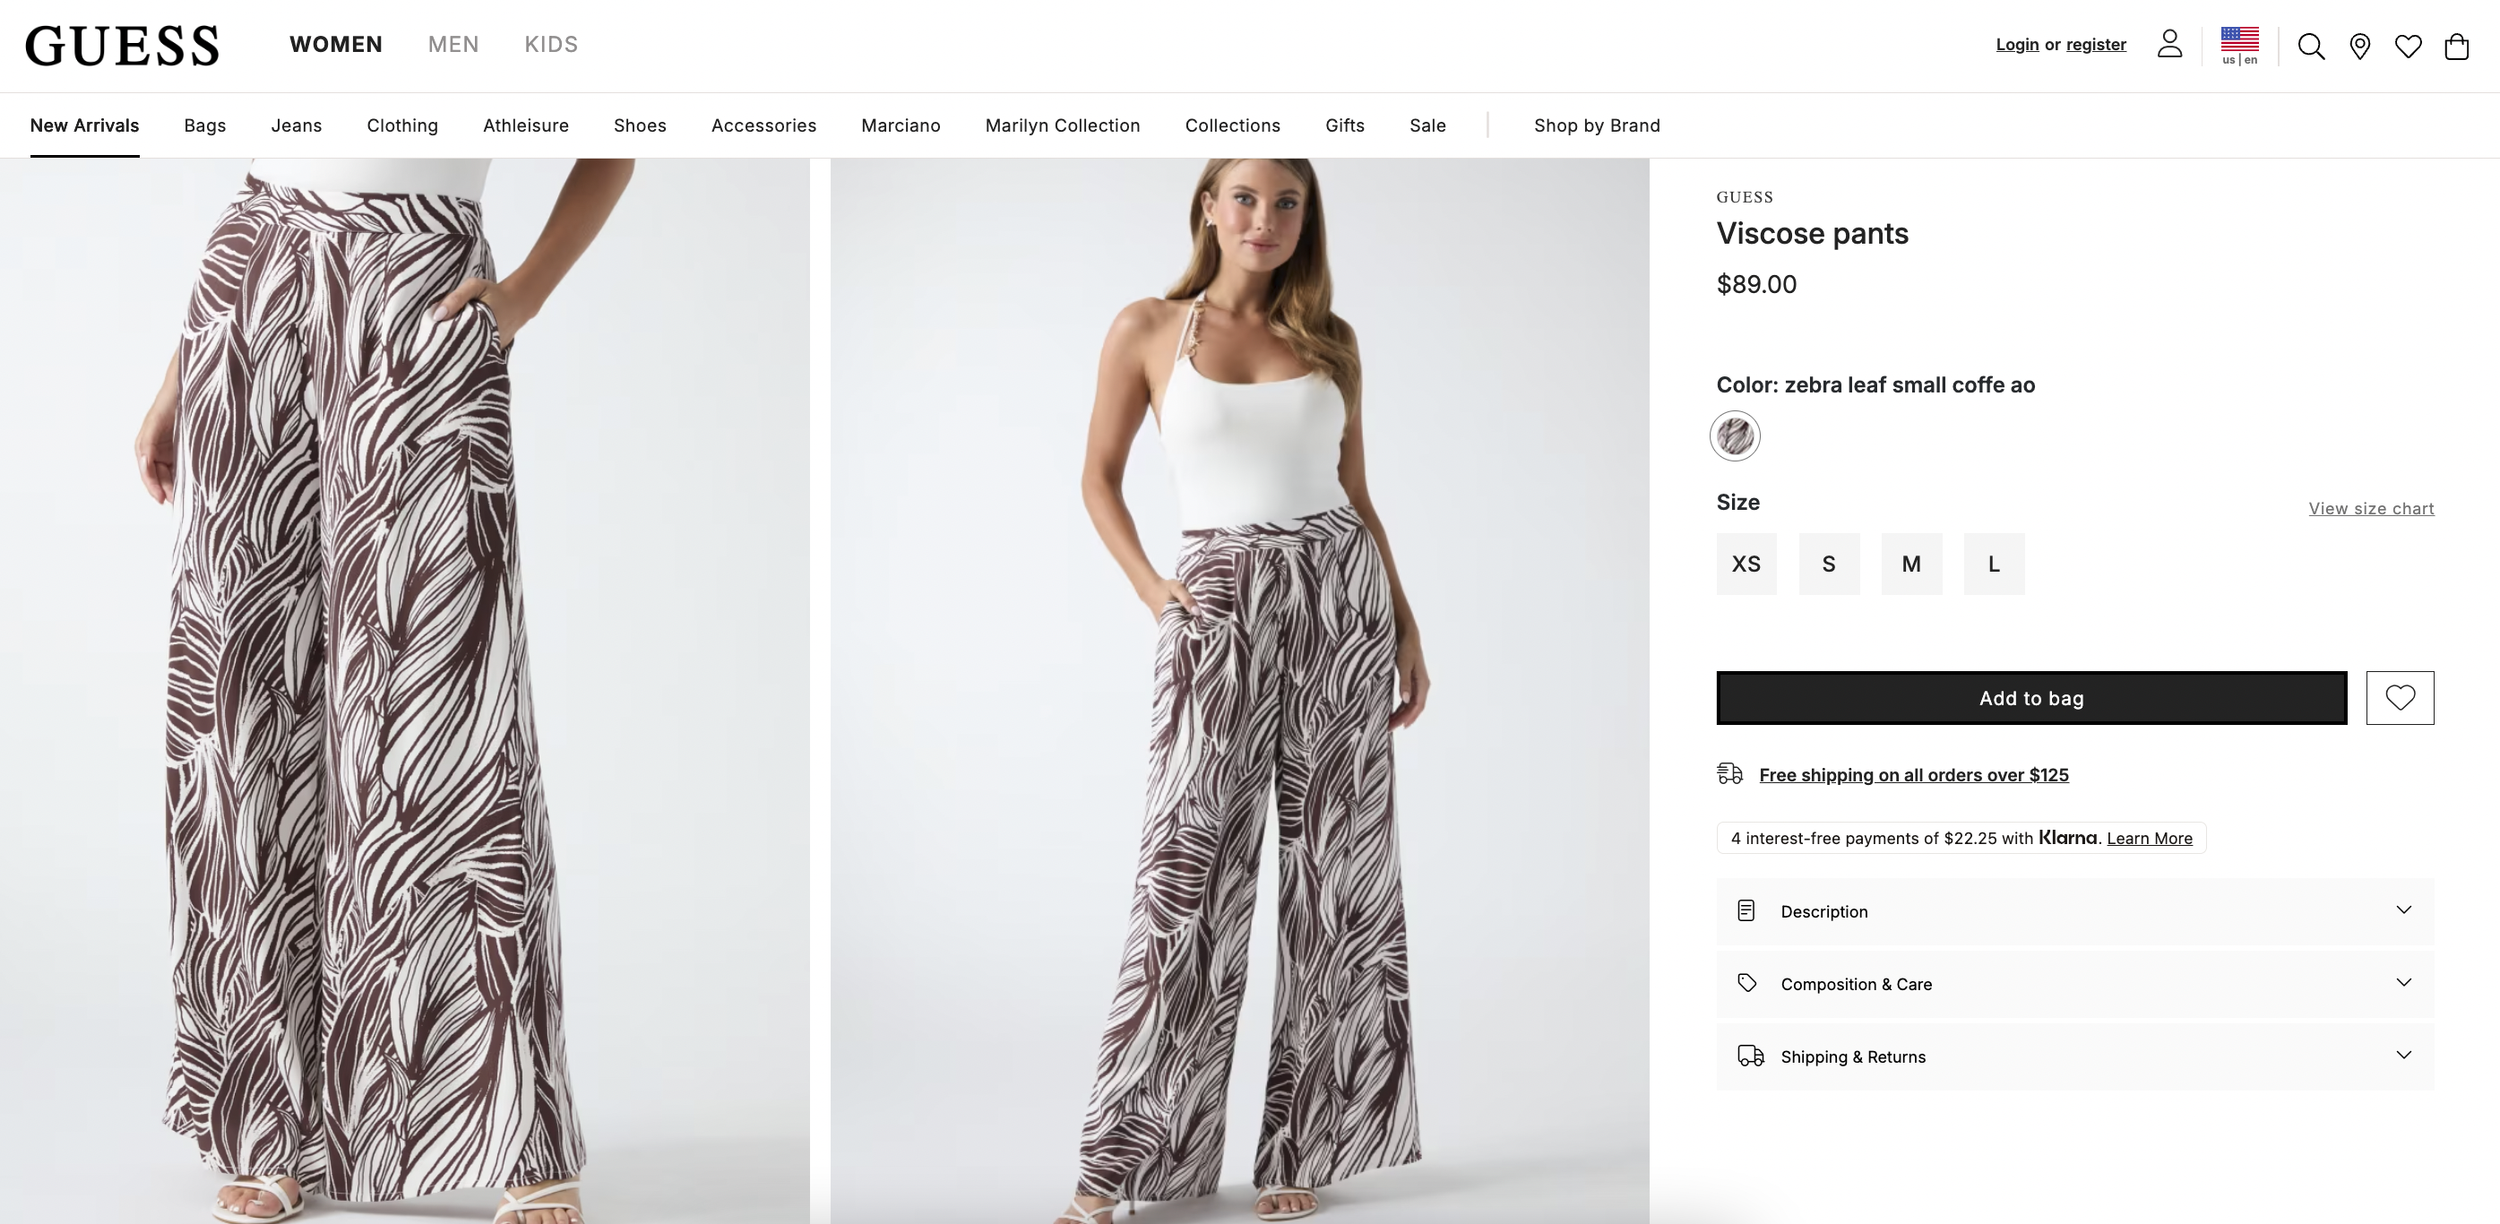2500x1224 pixels.
Task: Open the shopping bag icon
Action: (2457, 46)
